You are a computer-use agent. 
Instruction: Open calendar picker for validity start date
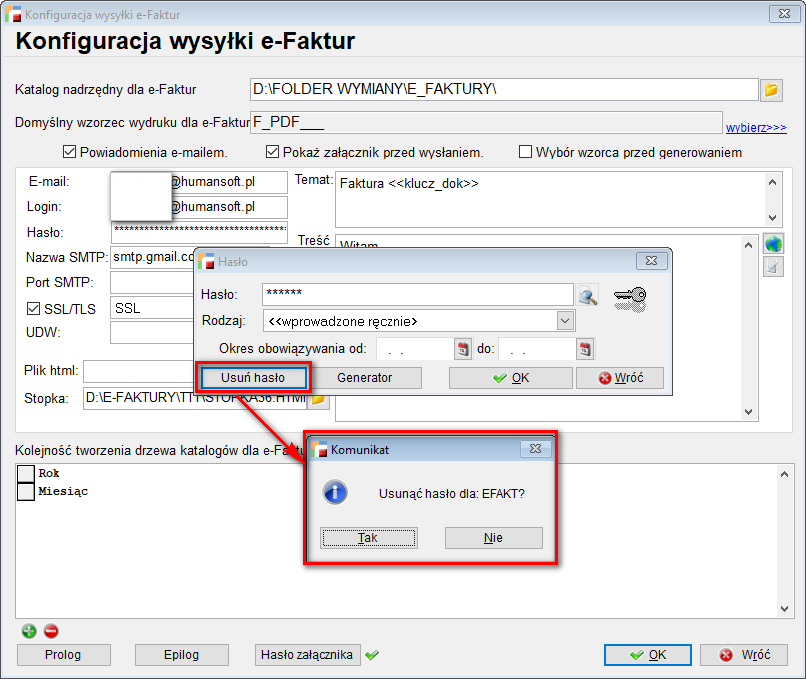pos(463,349)
